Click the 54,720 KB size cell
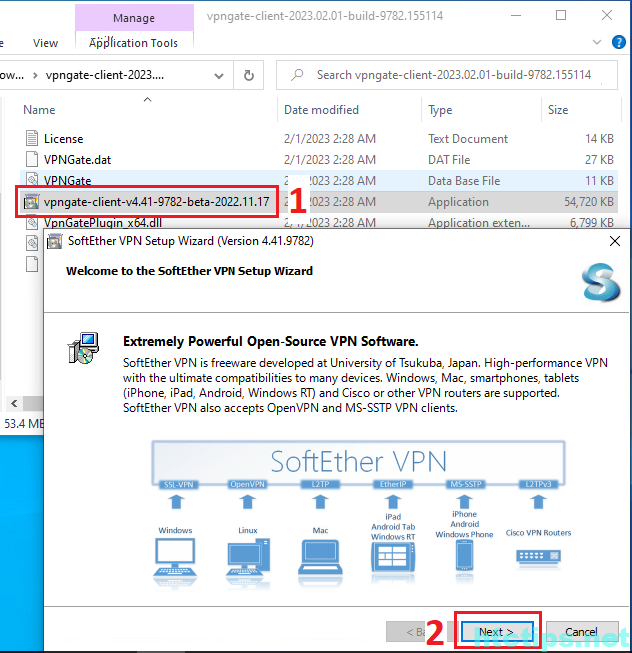 [x=589, y=202]
